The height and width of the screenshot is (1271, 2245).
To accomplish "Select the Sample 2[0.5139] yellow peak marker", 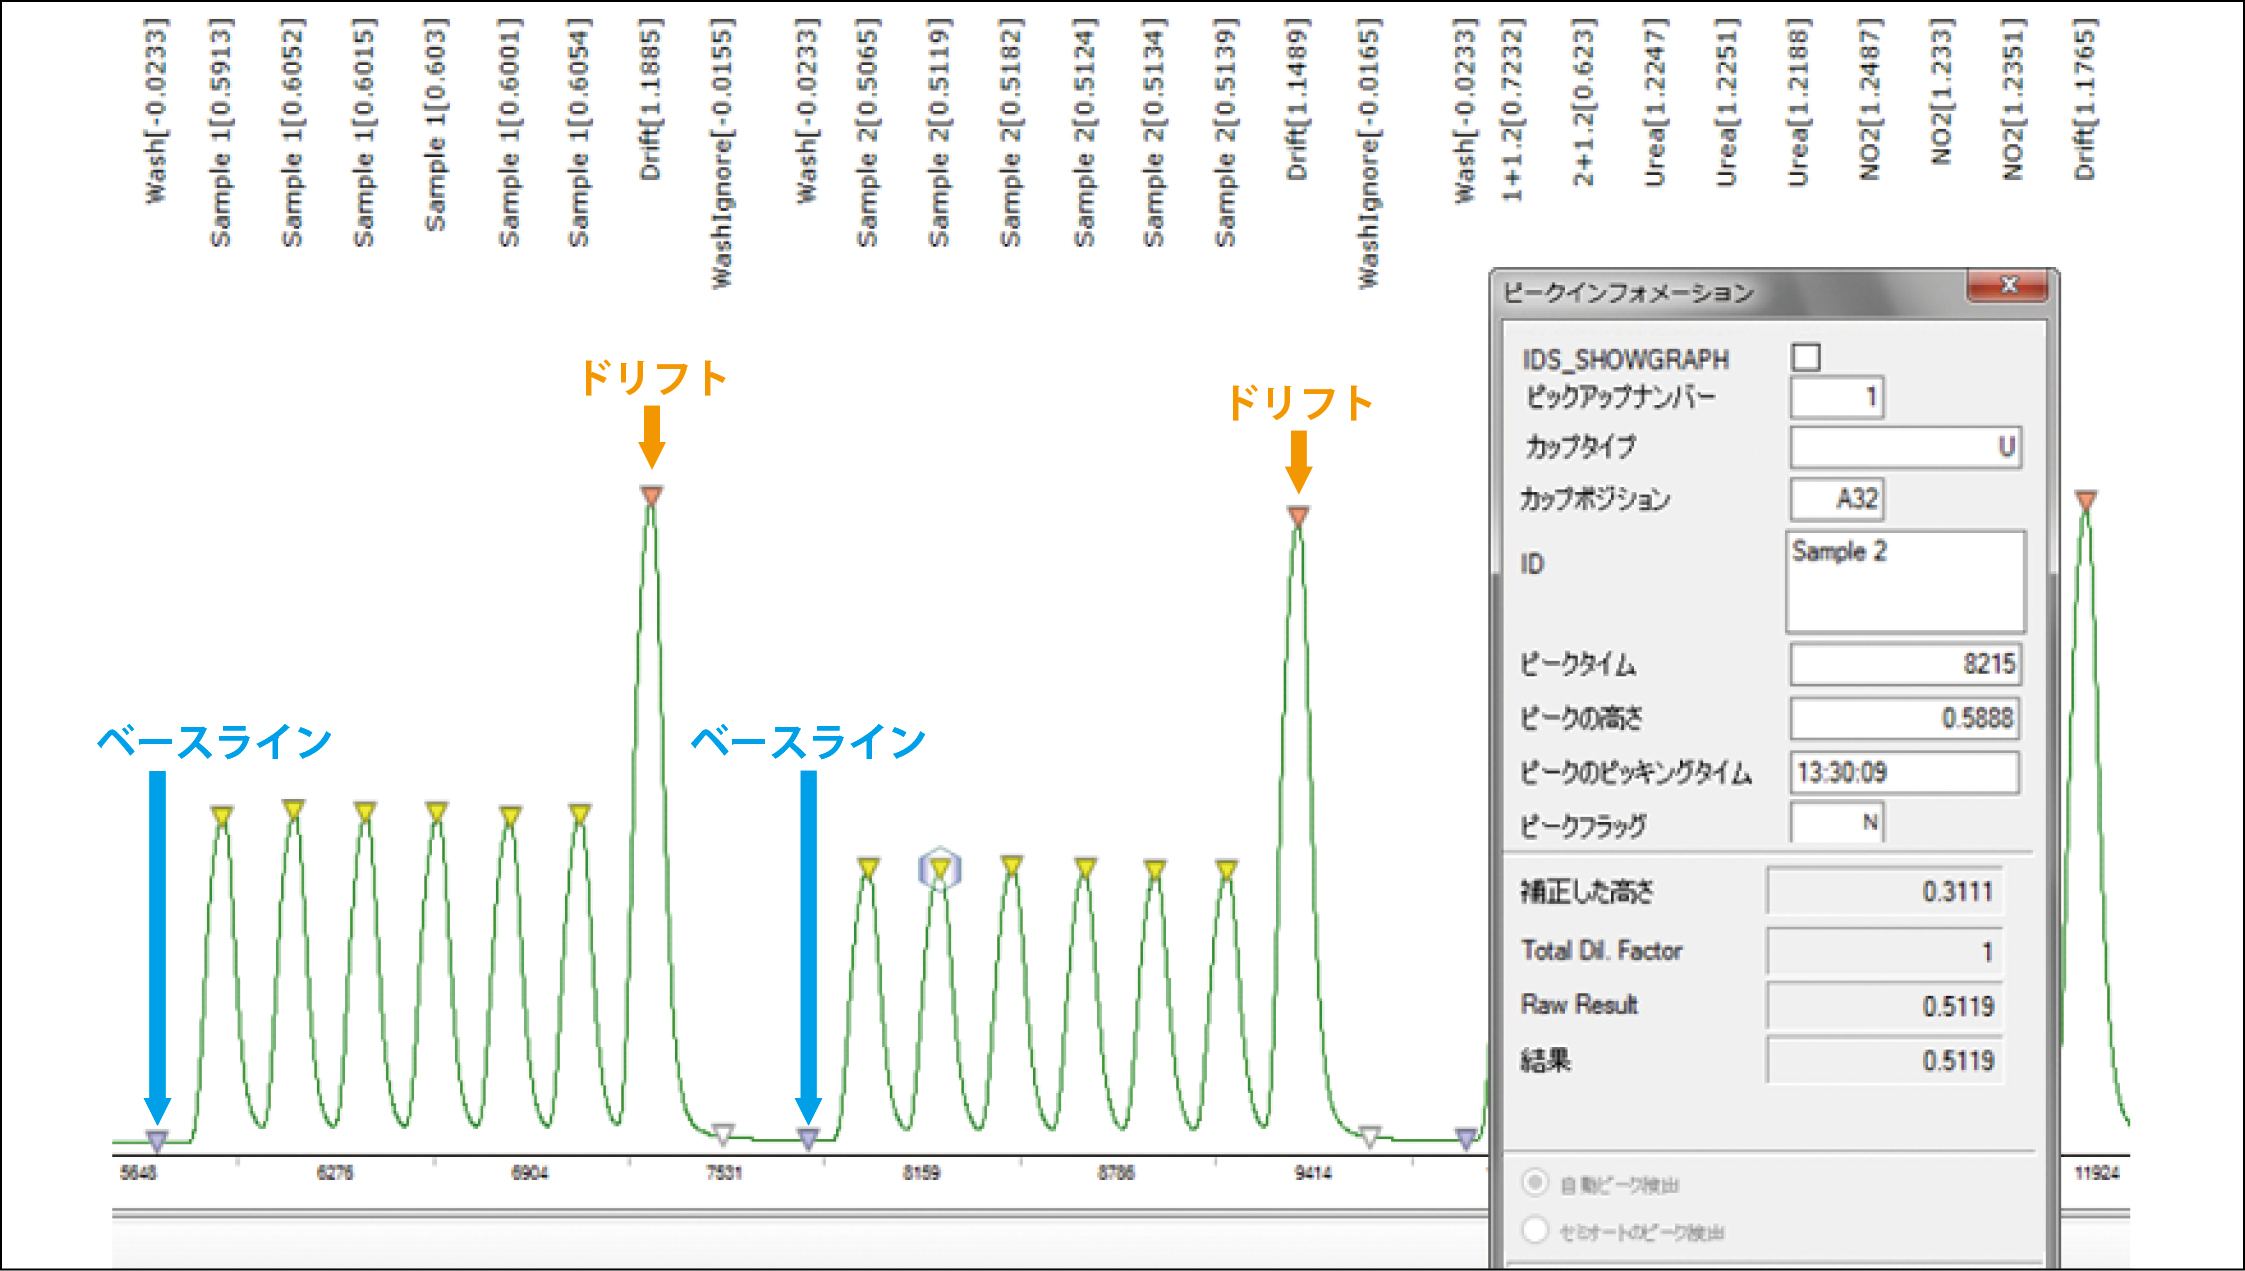I will pos(1227,868).
